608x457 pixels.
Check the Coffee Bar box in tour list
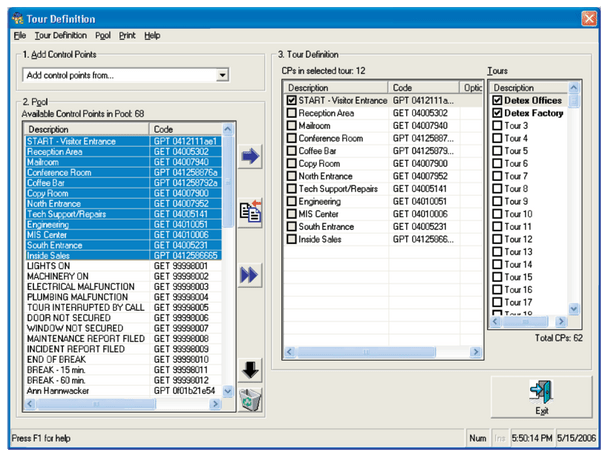pyautogui.click(x=292, y=151)
